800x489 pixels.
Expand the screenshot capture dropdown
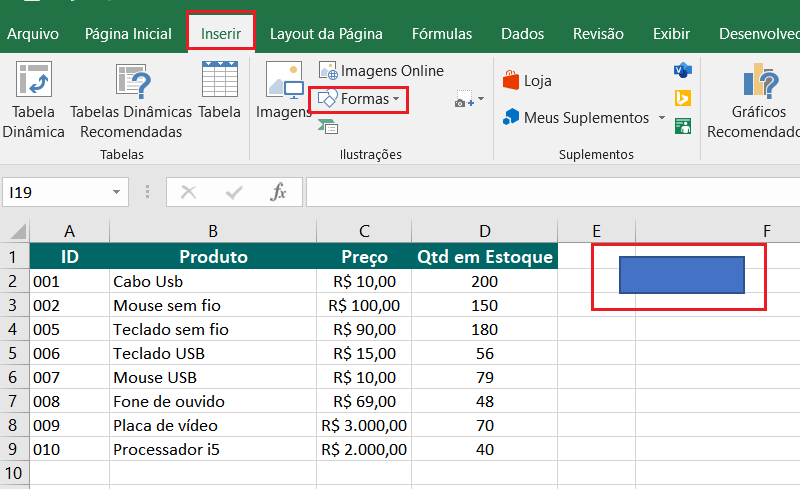pos(480,99)
